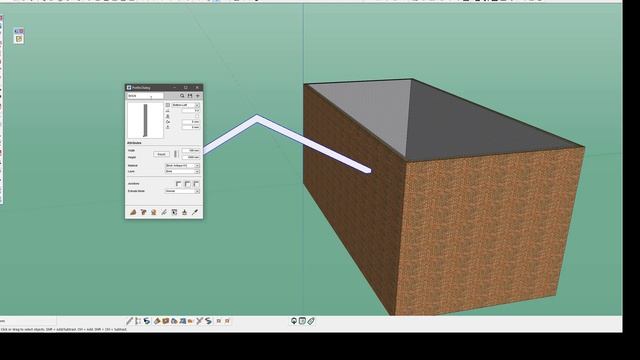Click the first build tool in ProfileDialog bottom row
This screenshot has width=640, height=360.
click(133, 212)
